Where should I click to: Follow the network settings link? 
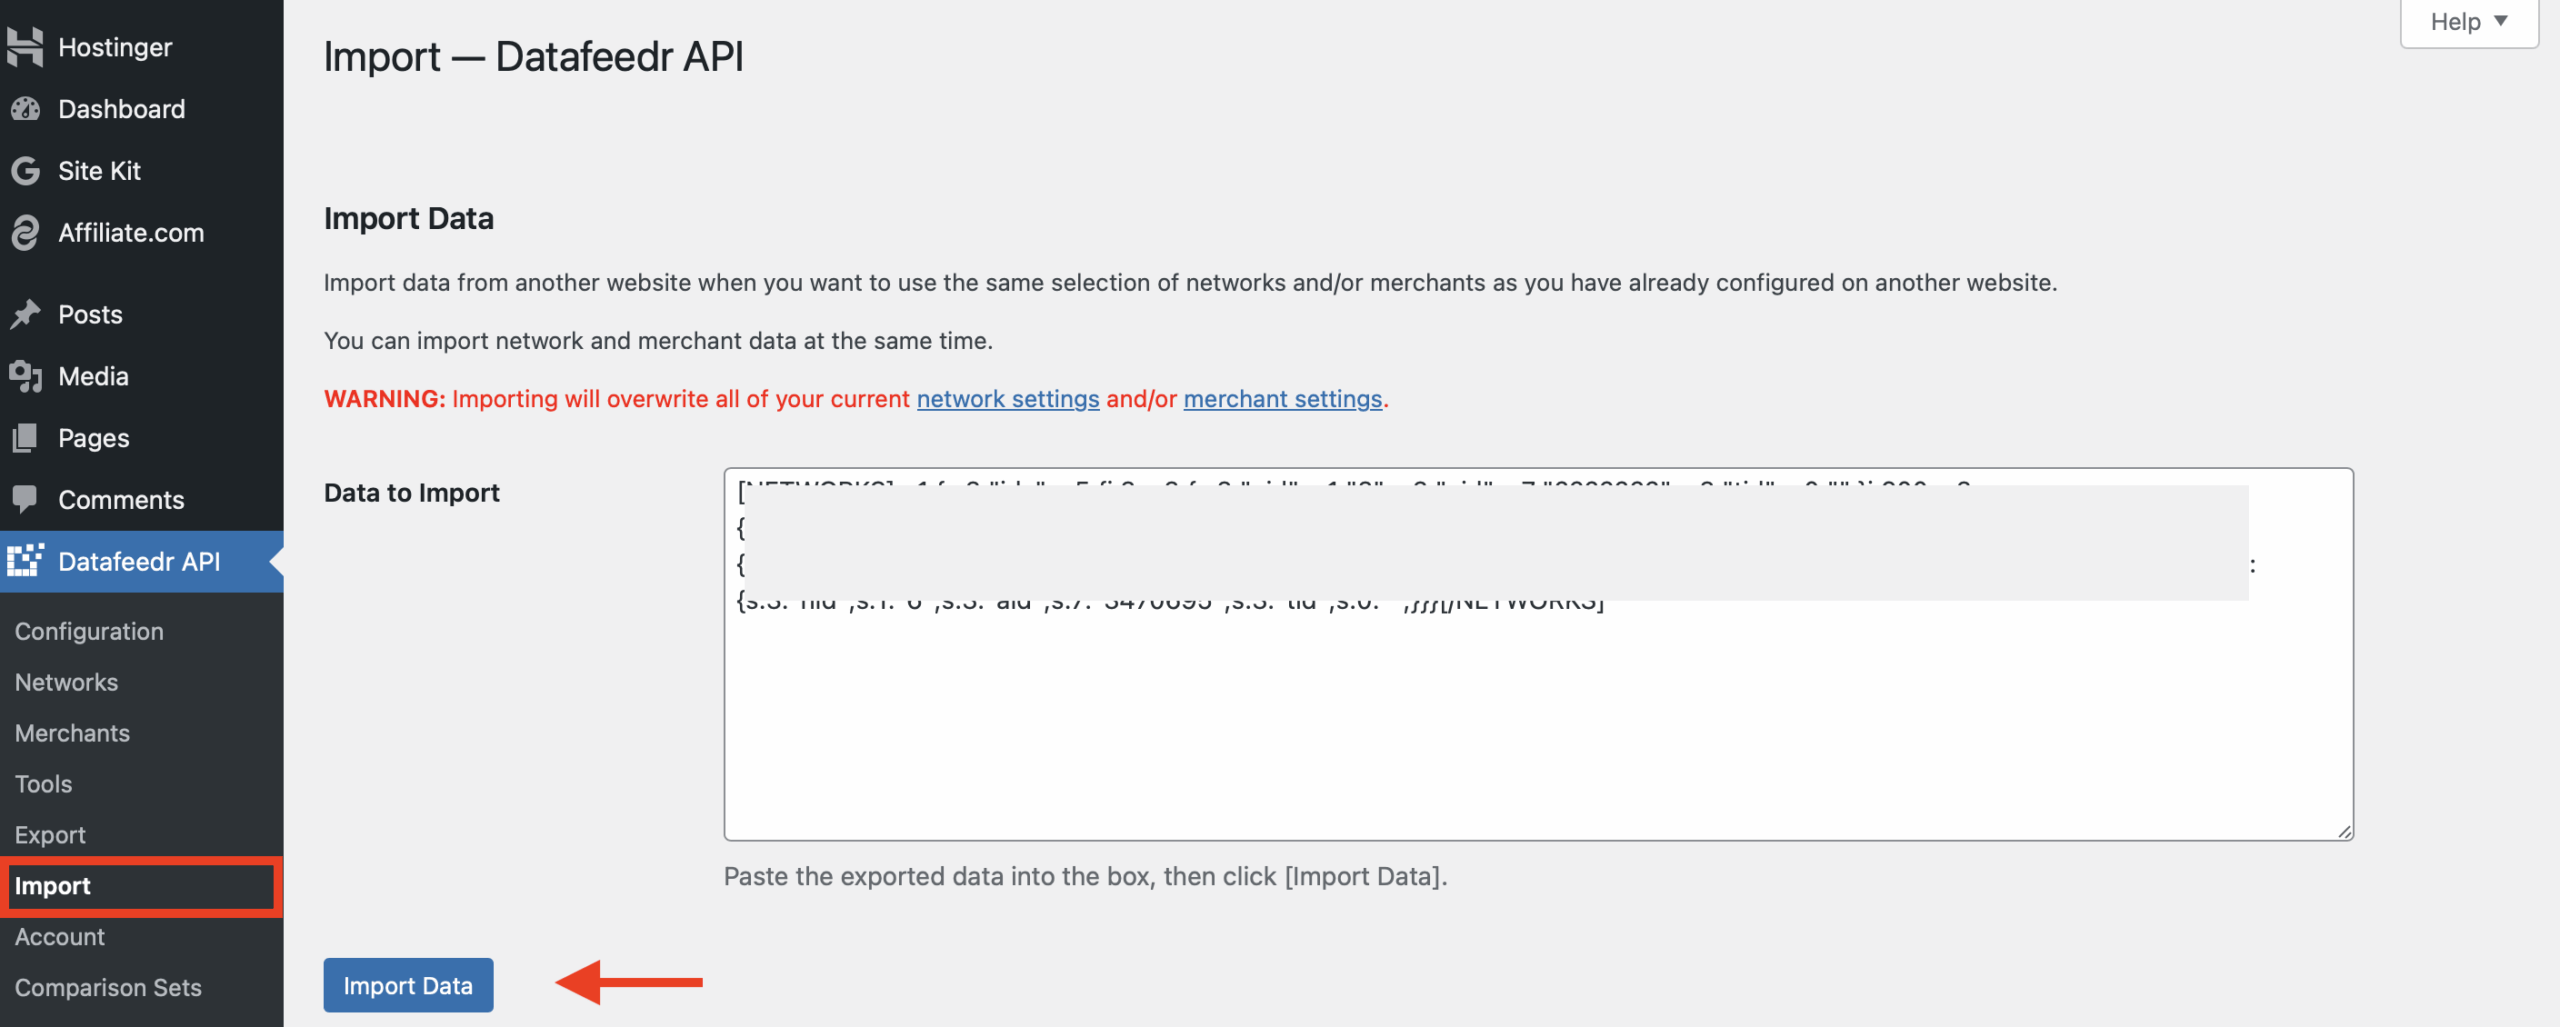click(x=1007, y=399)
